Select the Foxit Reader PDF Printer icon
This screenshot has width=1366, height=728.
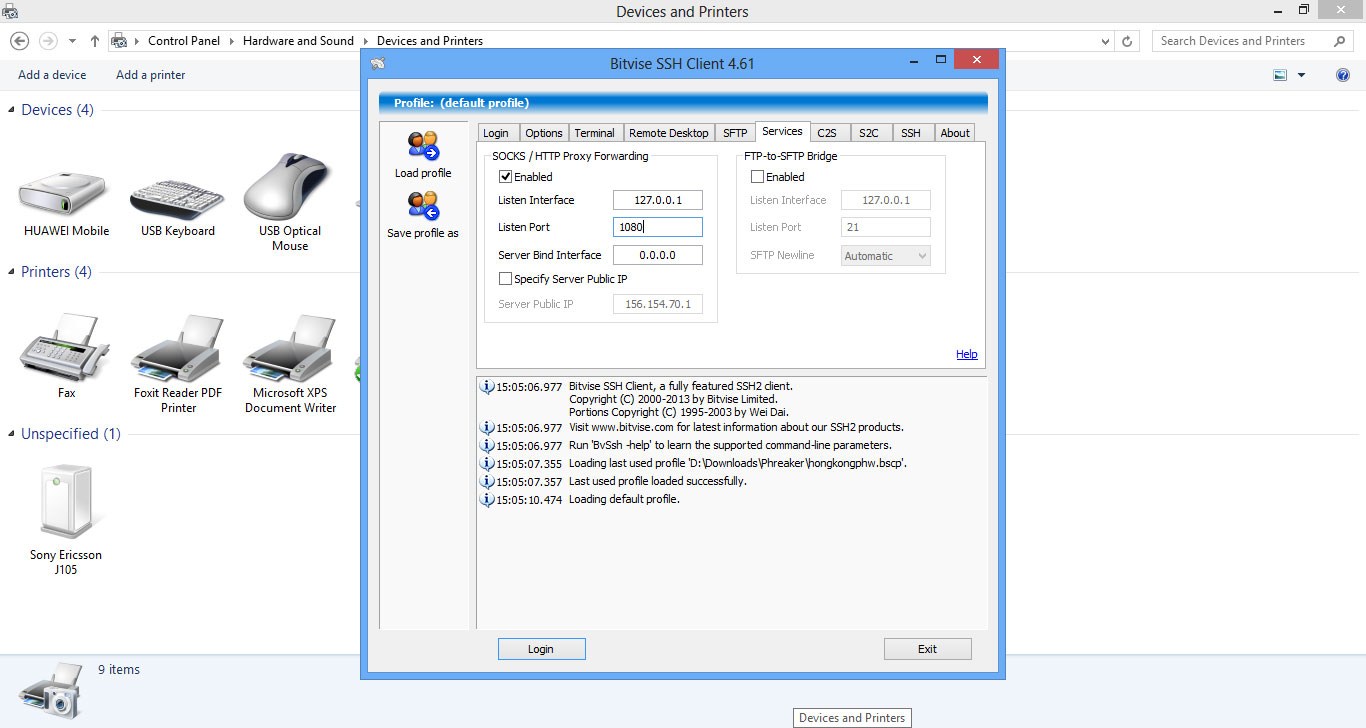click(178, 350)
